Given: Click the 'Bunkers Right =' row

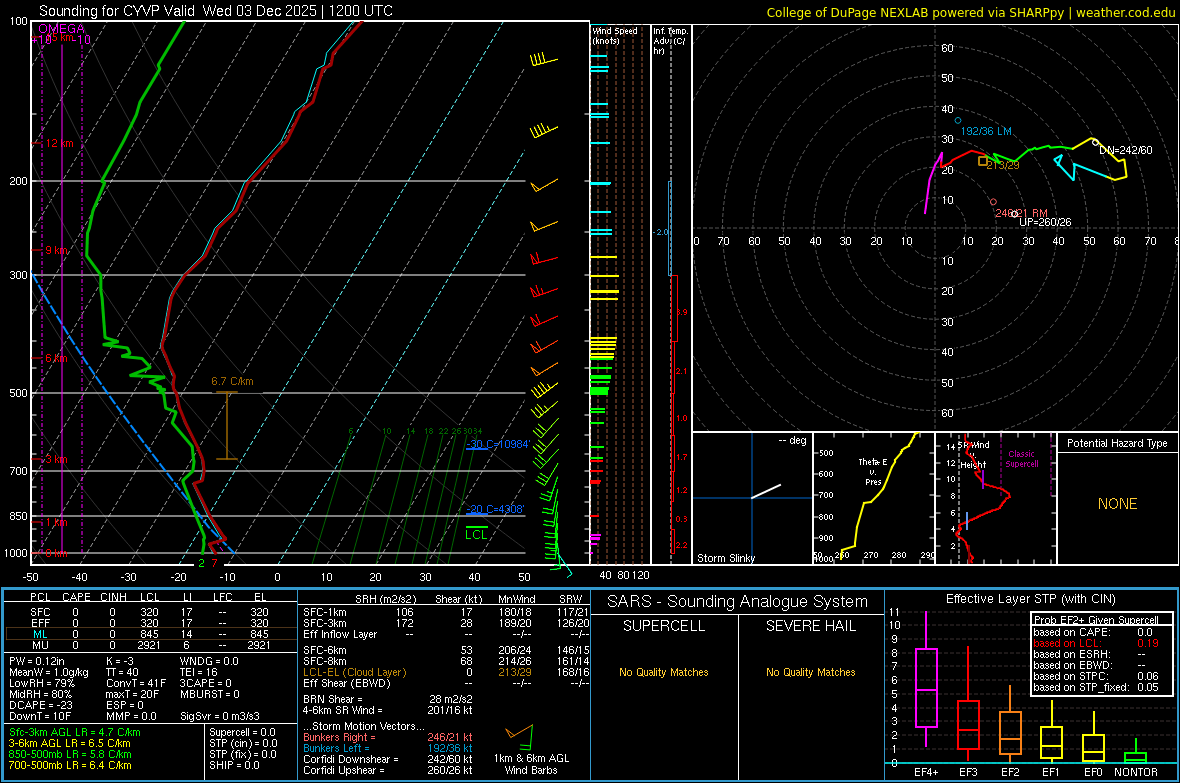Looking at the screenshot, I should pos(388,737).
